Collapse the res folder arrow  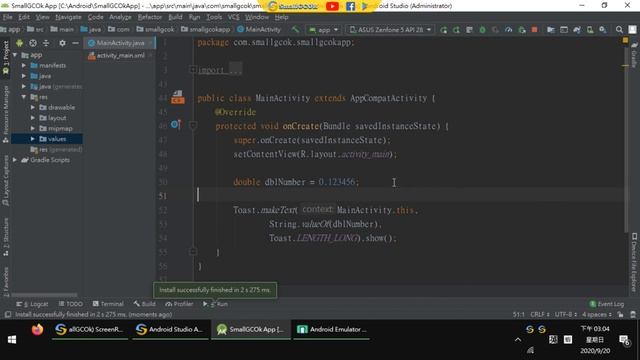click(x=24, y=97)
